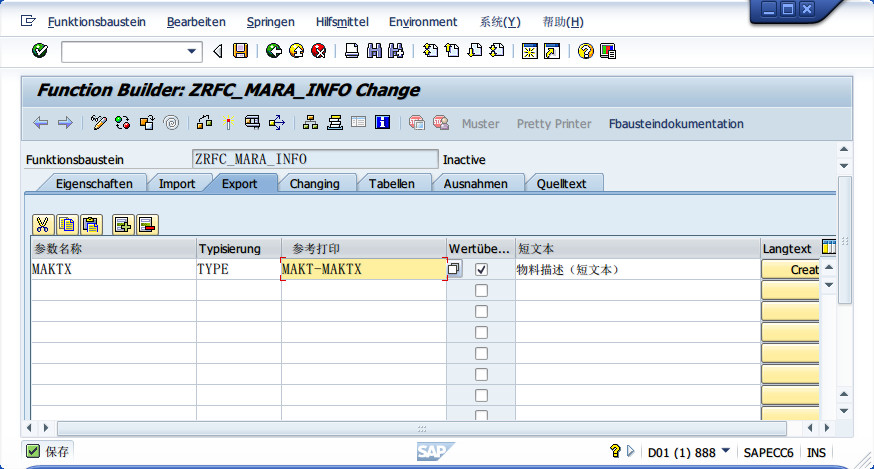Switch to the Tabellen tab
Image resolution: width=874 pixels, height=469 pixels.
point(391,183)
